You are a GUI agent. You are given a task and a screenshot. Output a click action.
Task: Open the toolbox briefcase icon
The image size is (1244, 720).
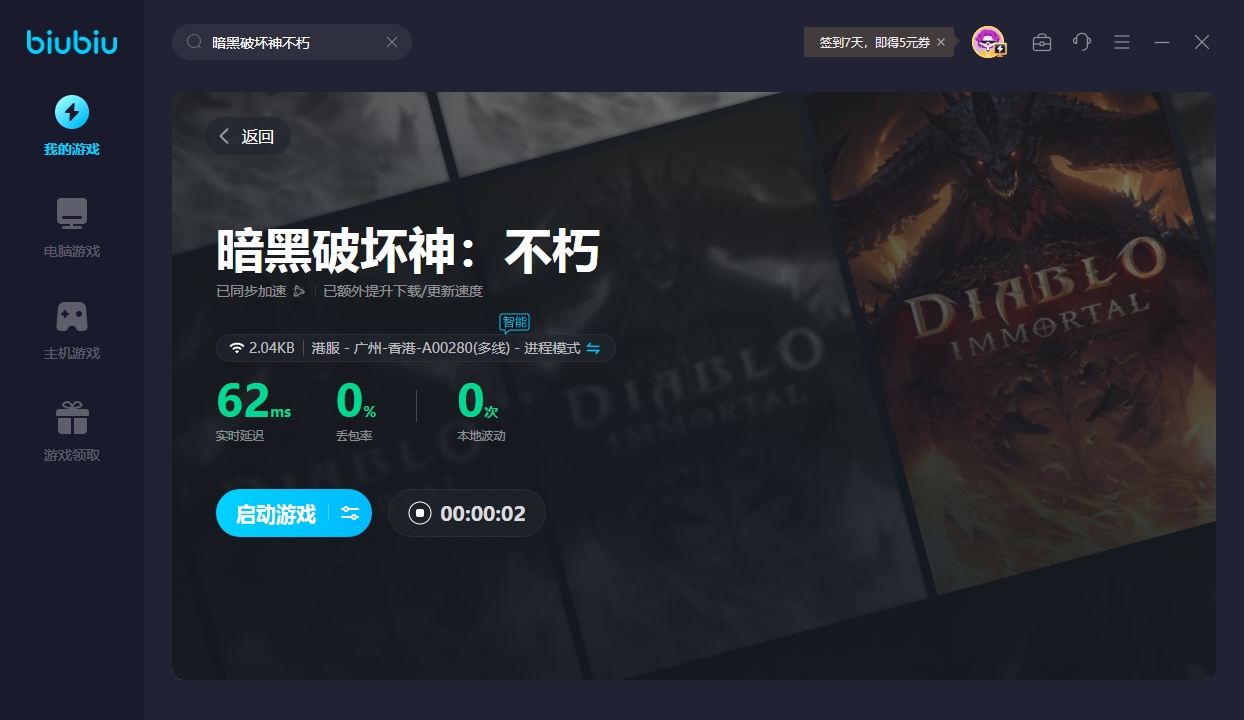[x=1042, y=42]
